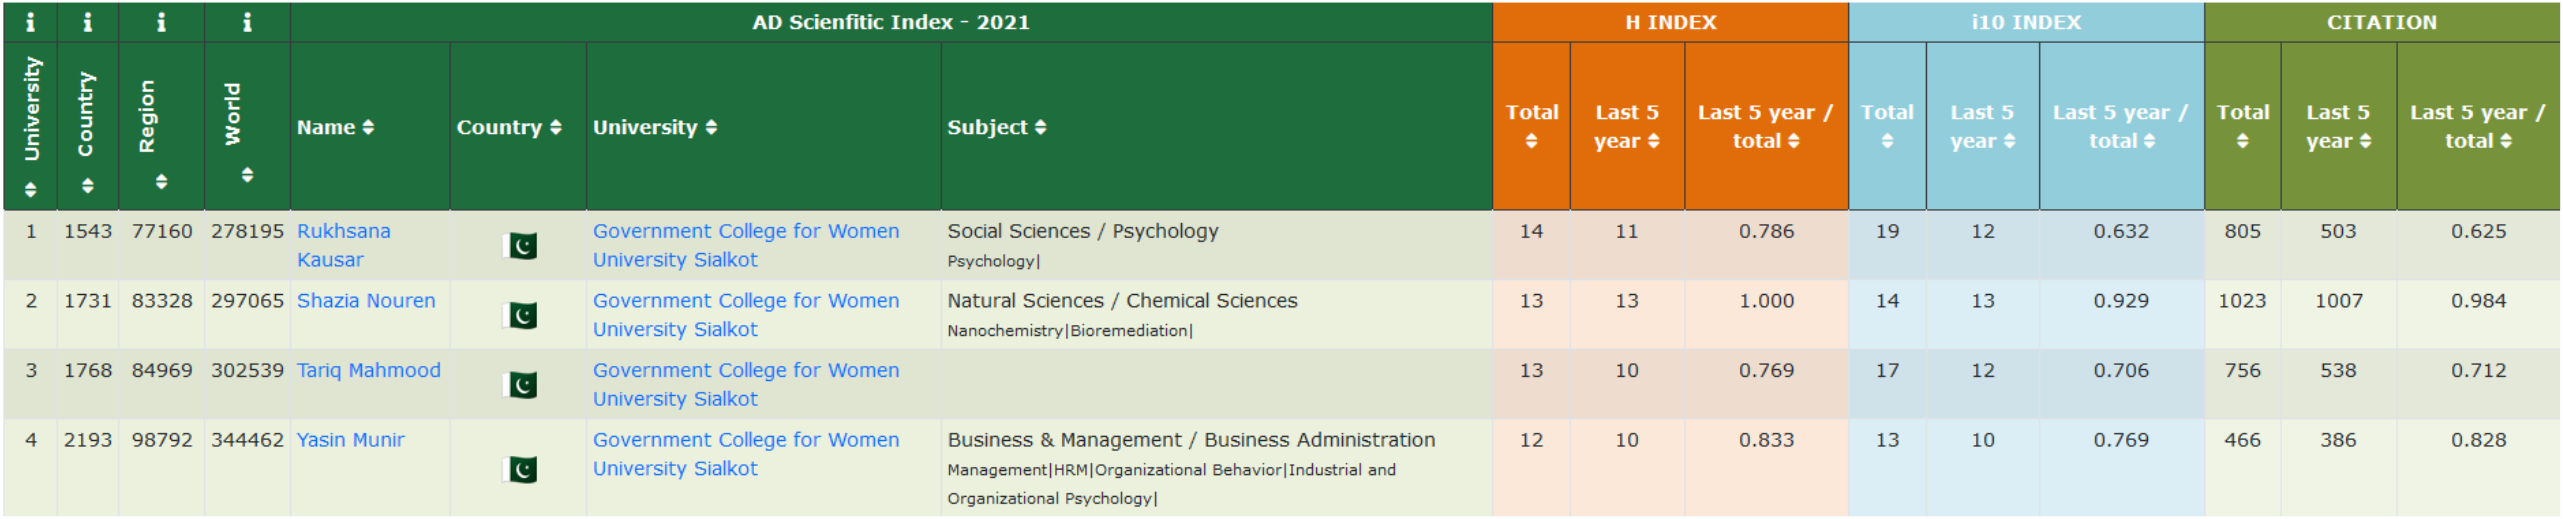The image size is (2563, 519).
Task: Open Tariq Mahmood's profile link
Action: (368, 371)
